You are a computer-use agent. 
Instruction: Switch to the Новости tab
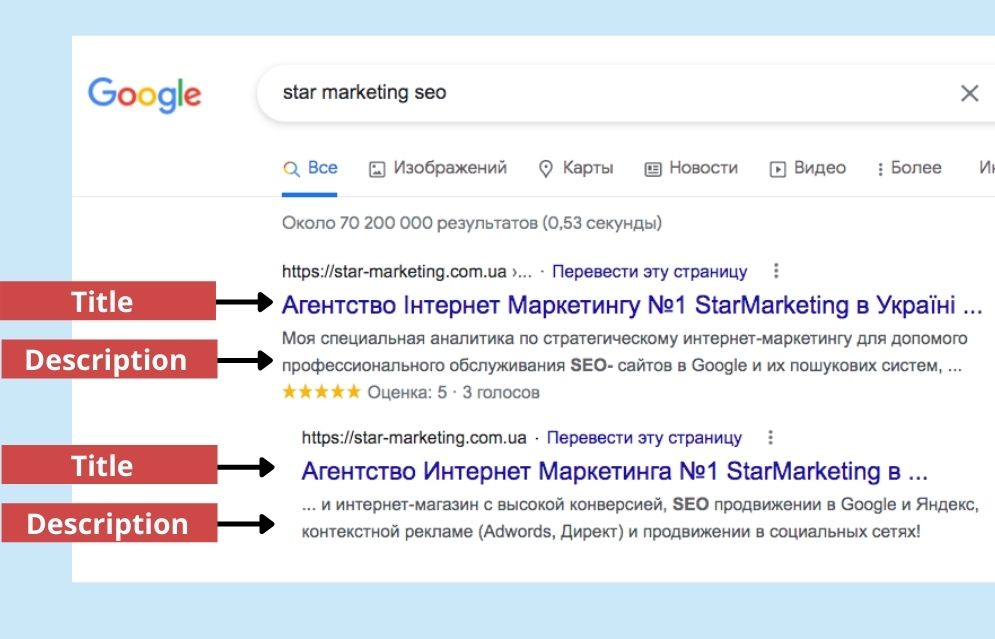[x=703, y=168]
